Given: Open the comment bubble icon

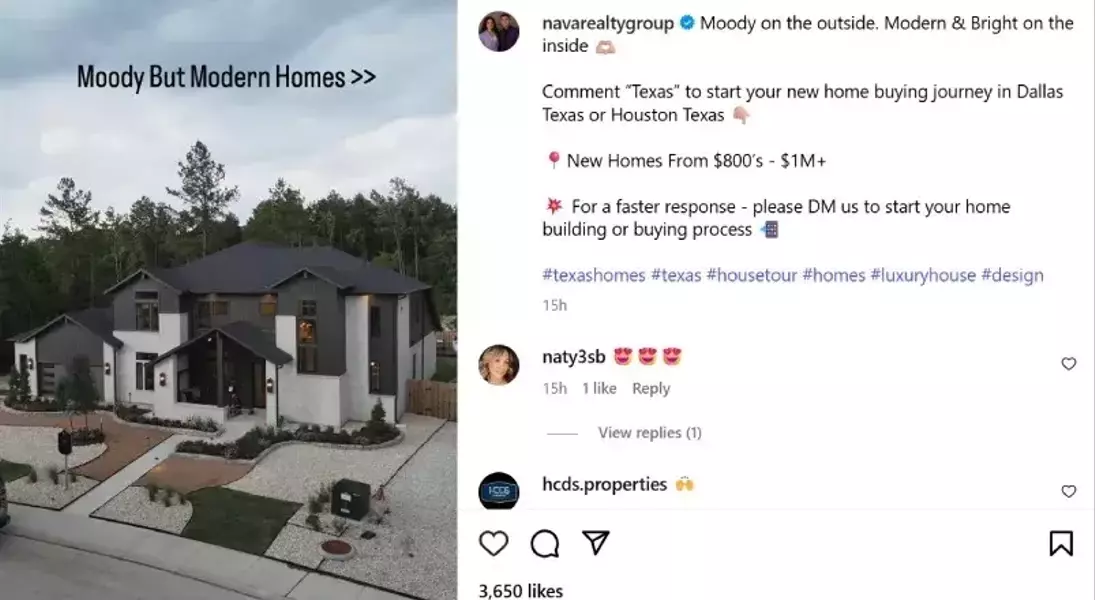Looking at the screenshot, I should pos(545,543).
